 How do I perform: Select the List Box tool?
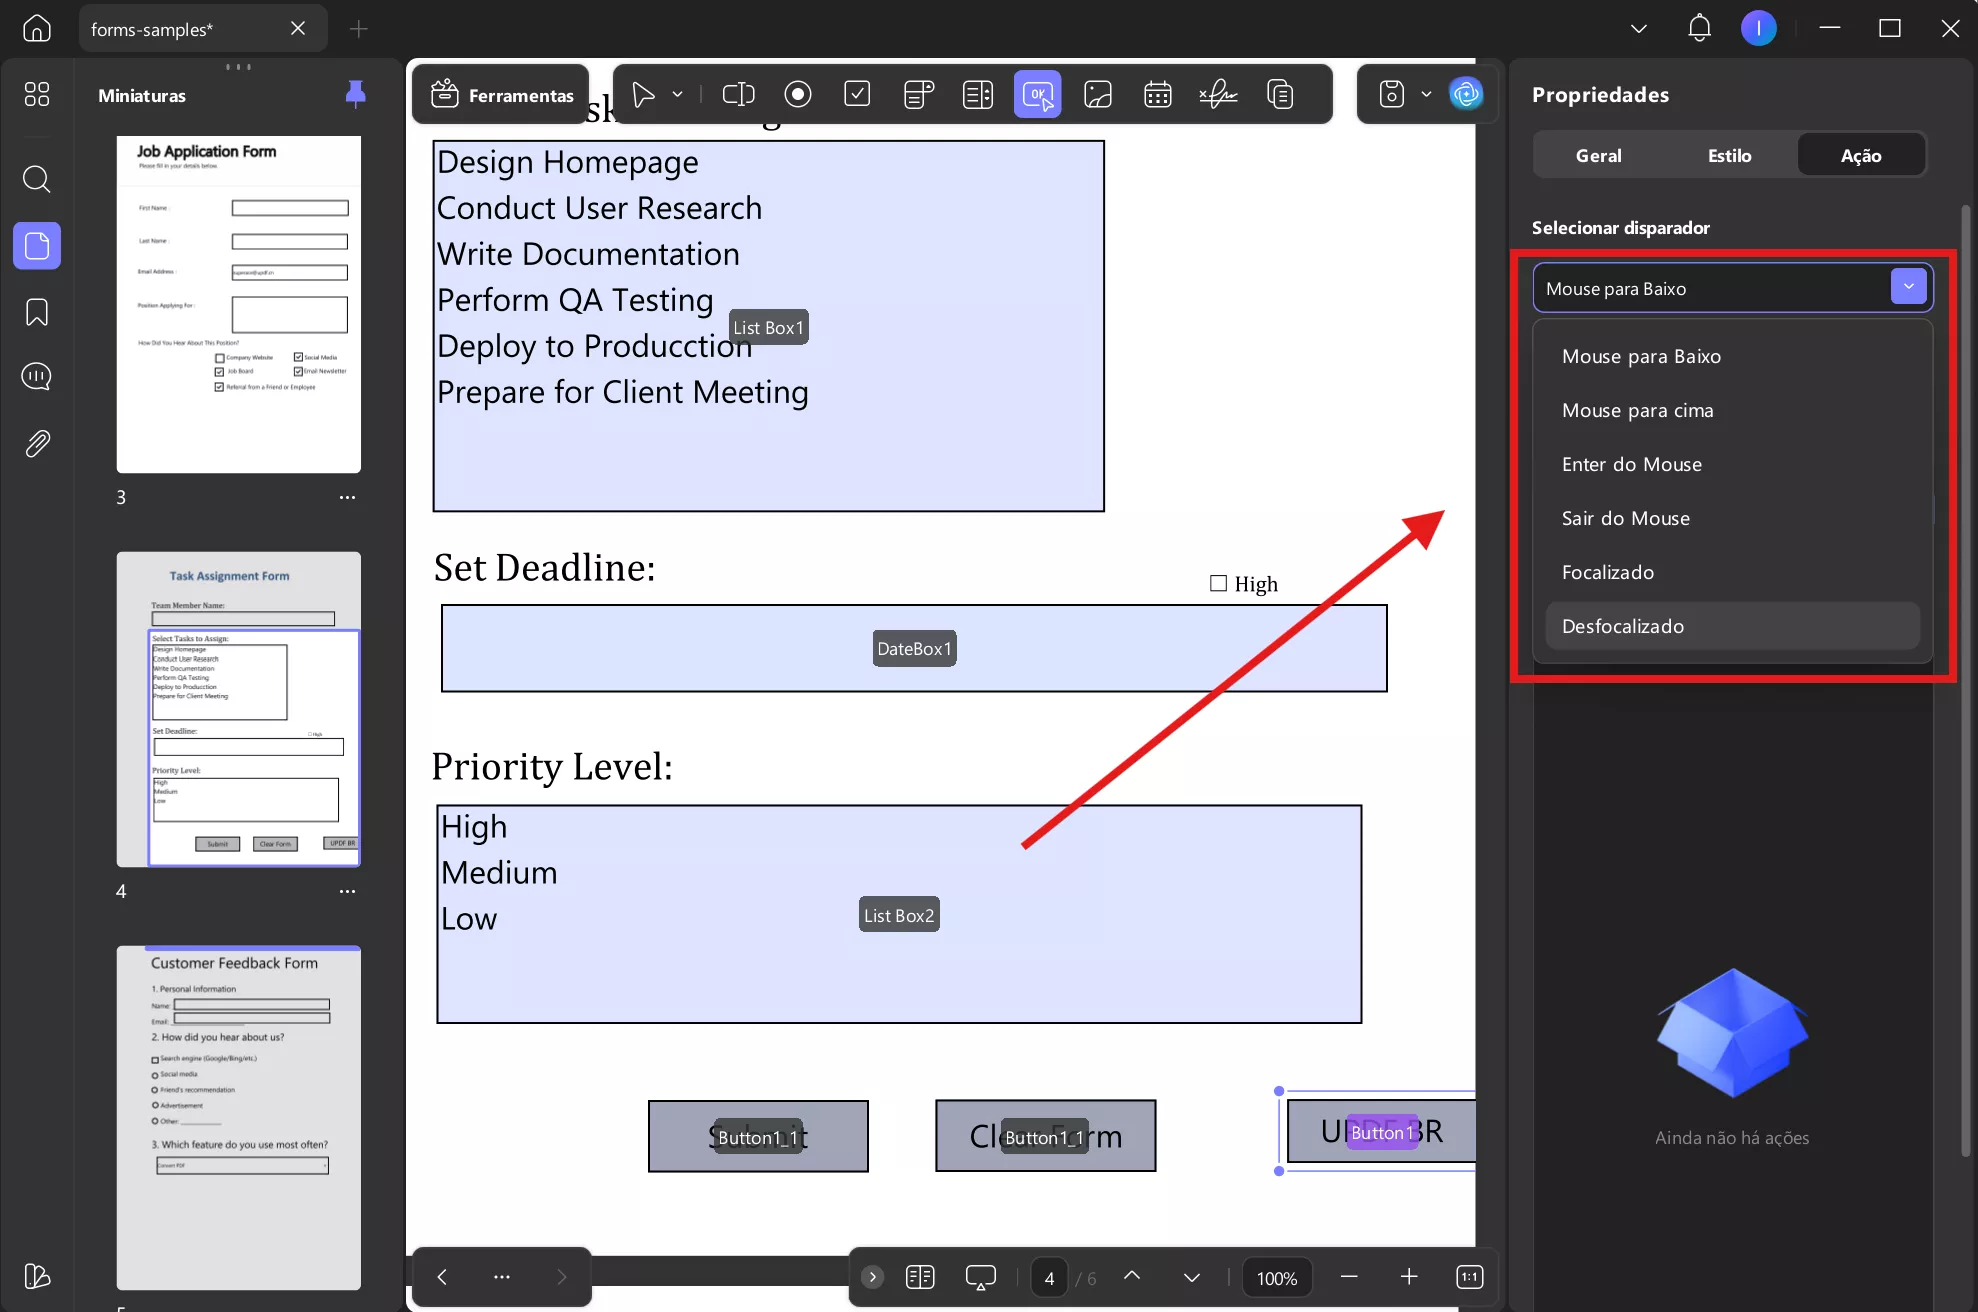click(977, 94)
